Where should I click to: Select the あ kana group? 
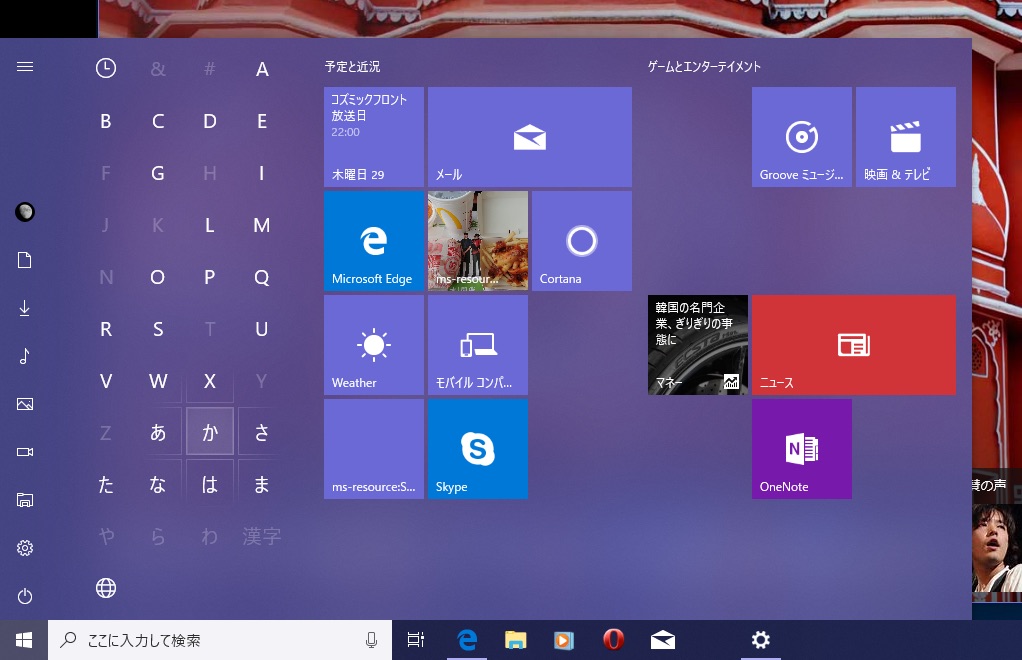[x=158, y=431]
